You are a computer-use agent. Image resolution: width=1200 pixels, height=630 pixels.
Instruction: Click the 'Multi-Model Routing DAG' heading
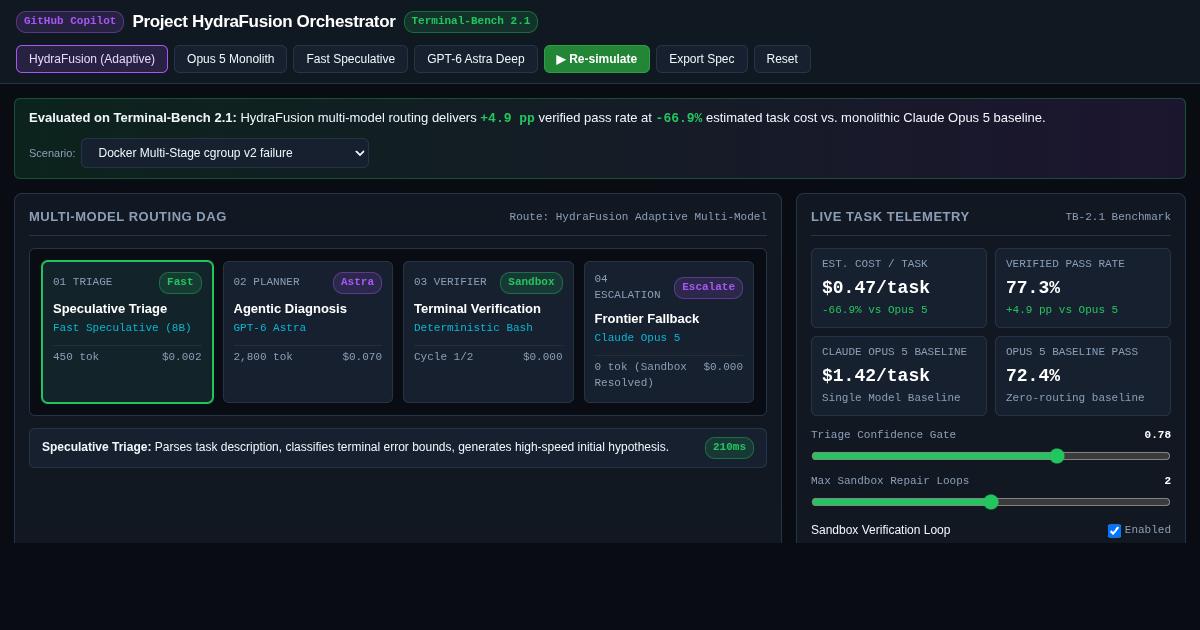(128, 217)
